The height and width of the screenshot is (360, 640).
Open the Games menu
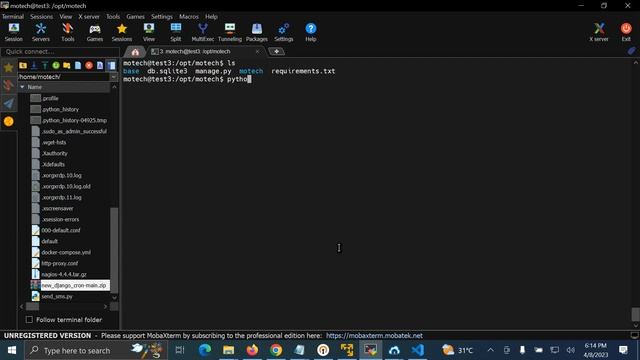(x=135, y=17)
